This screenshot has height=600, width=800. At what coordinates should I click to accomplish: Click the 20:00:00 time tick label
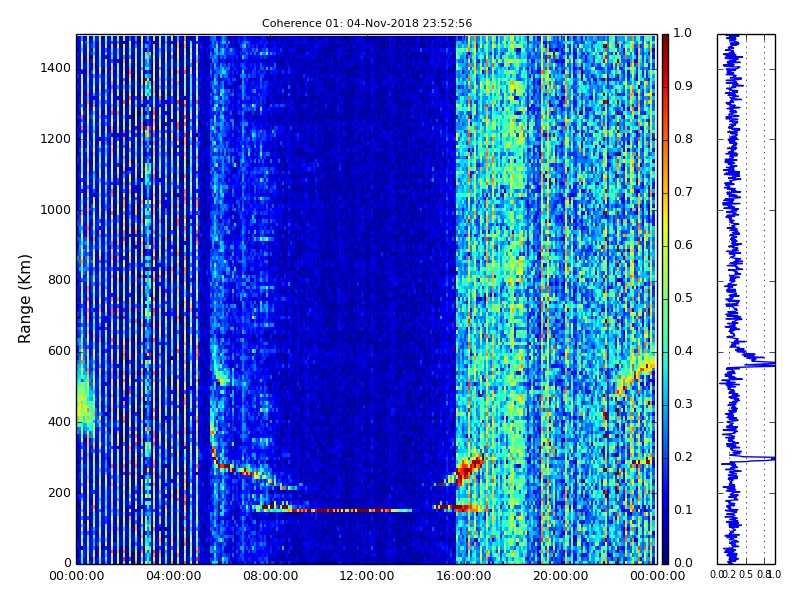click(561, 576)
